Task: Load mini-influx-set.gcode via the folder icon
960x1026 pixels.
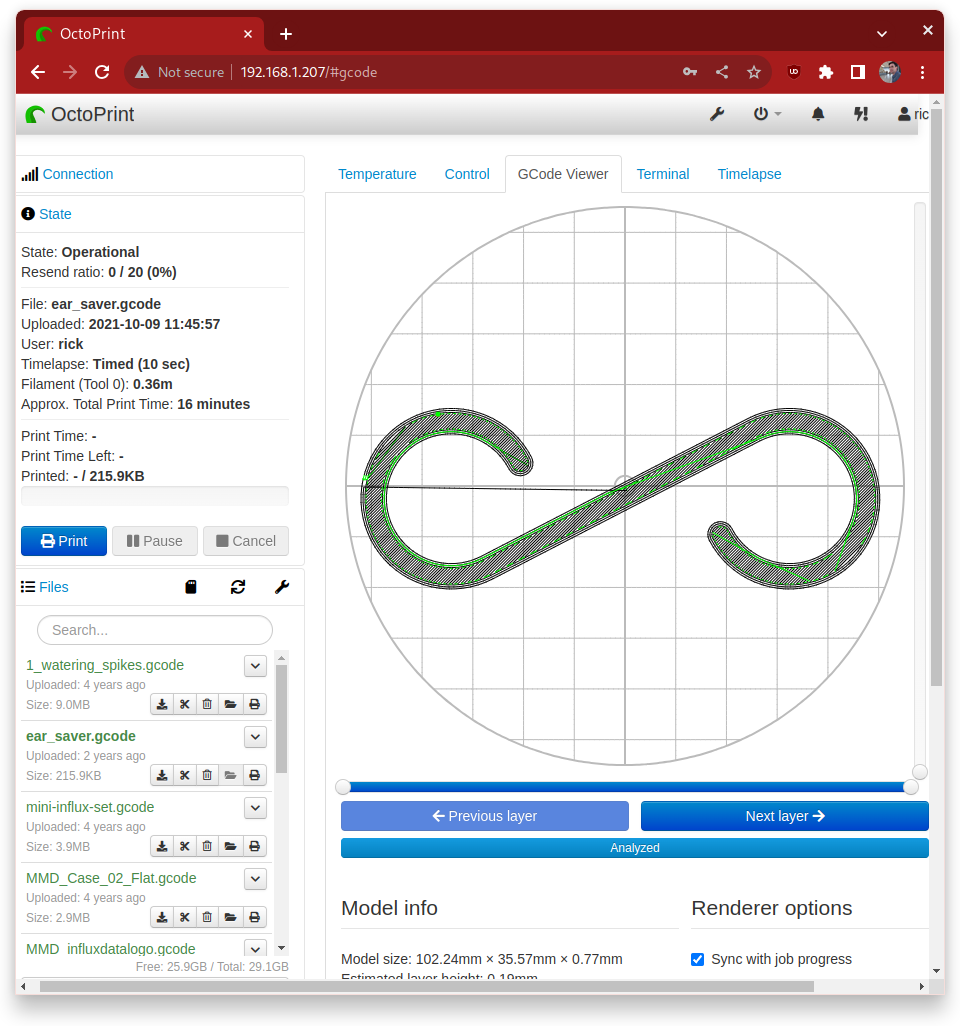Action: click(230, 846)
